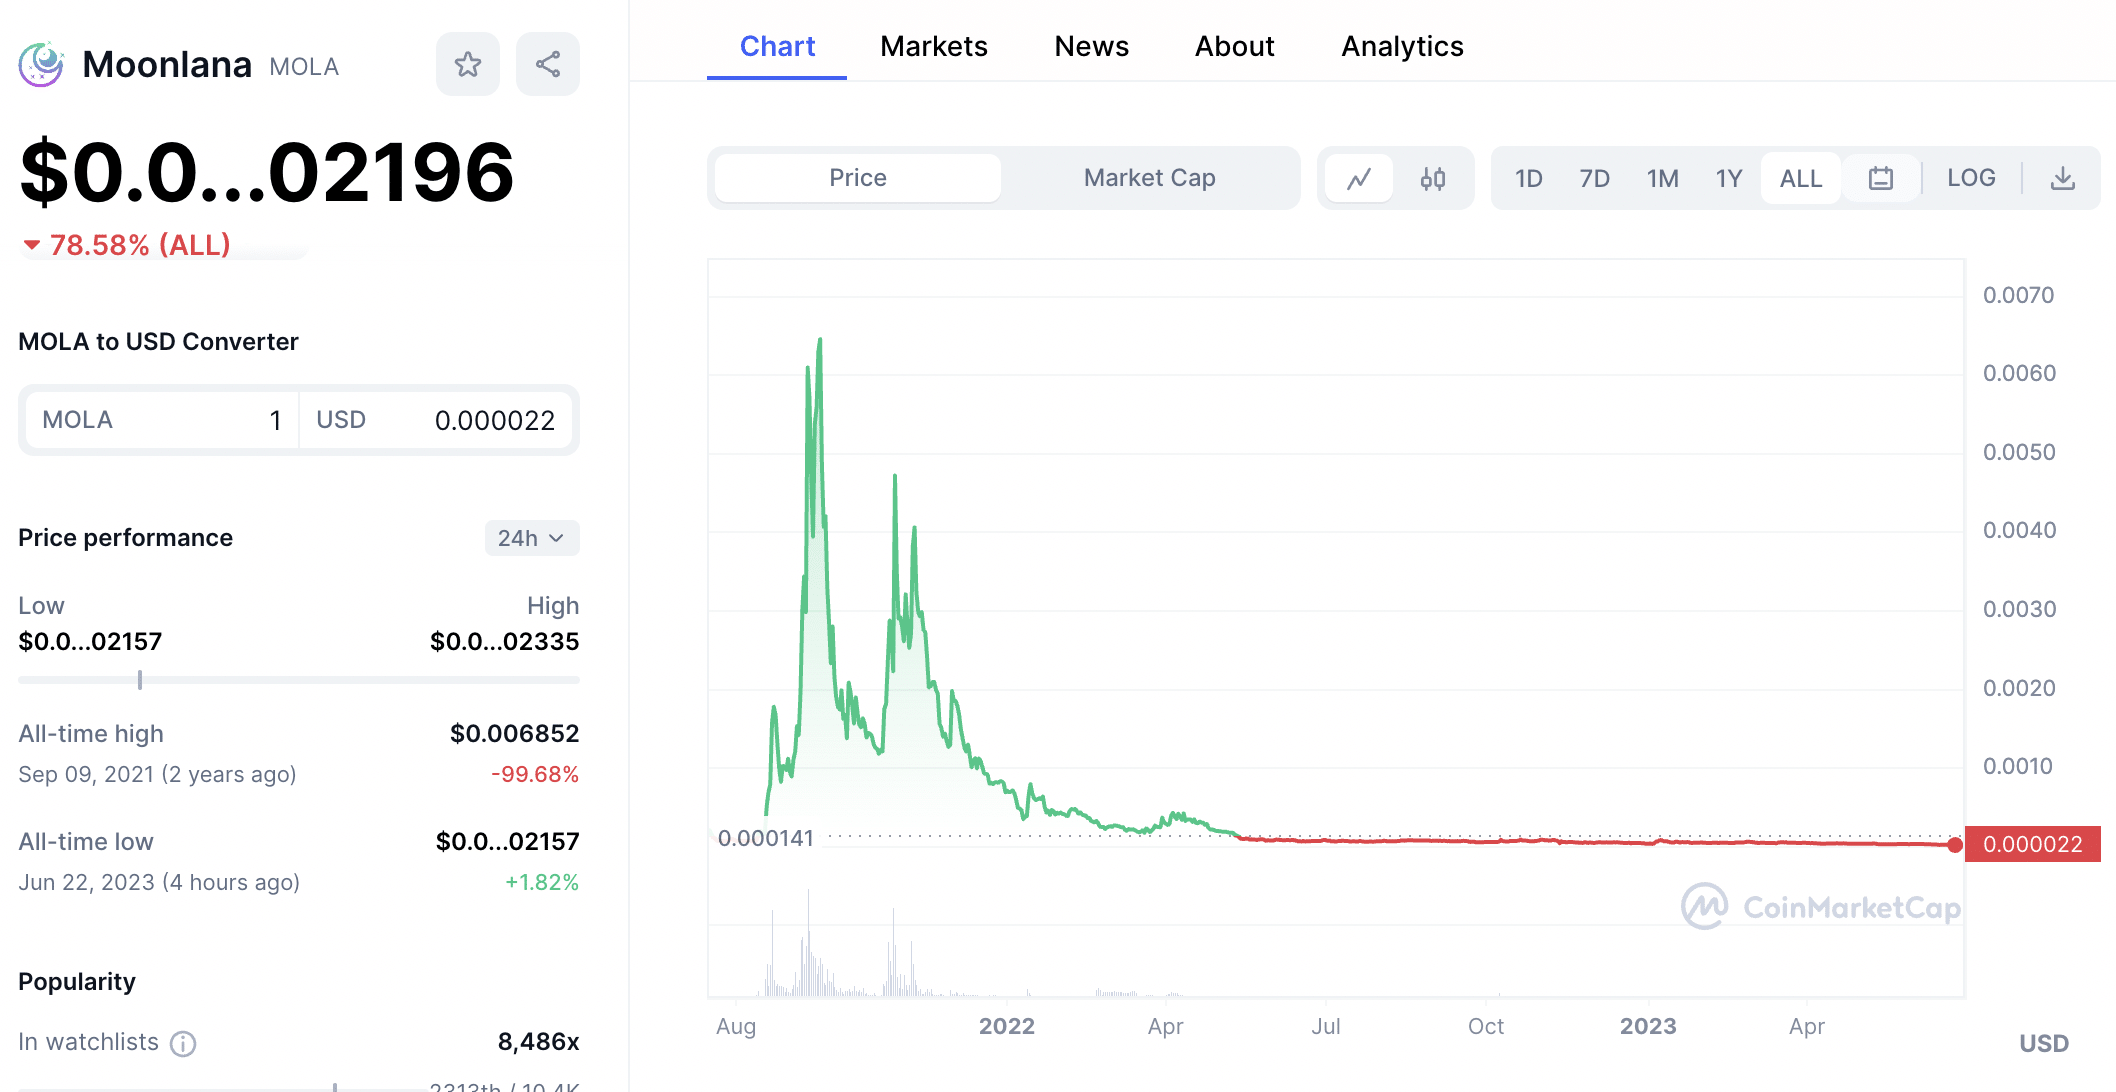Select the 1M time range
The image size is (2116, 1092).
click(1662, 178)
